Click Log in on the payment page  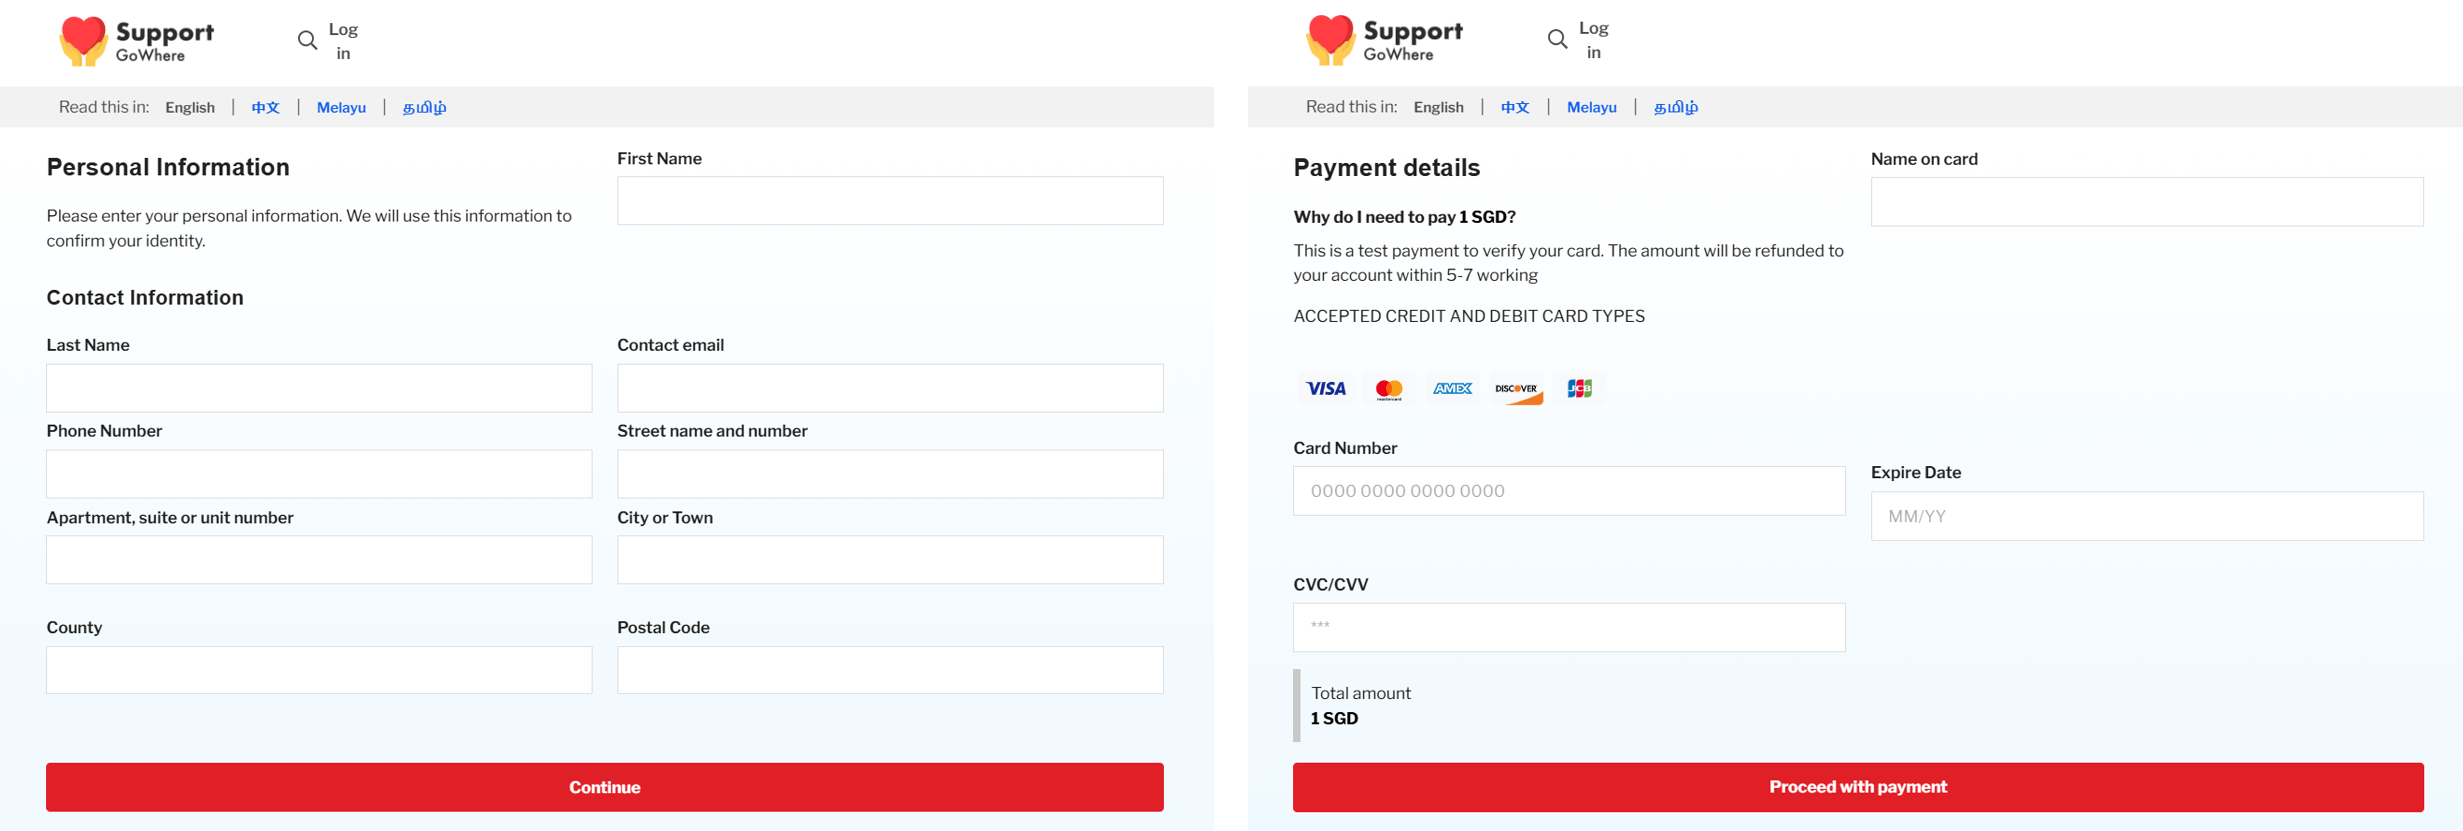point(1594,39)
